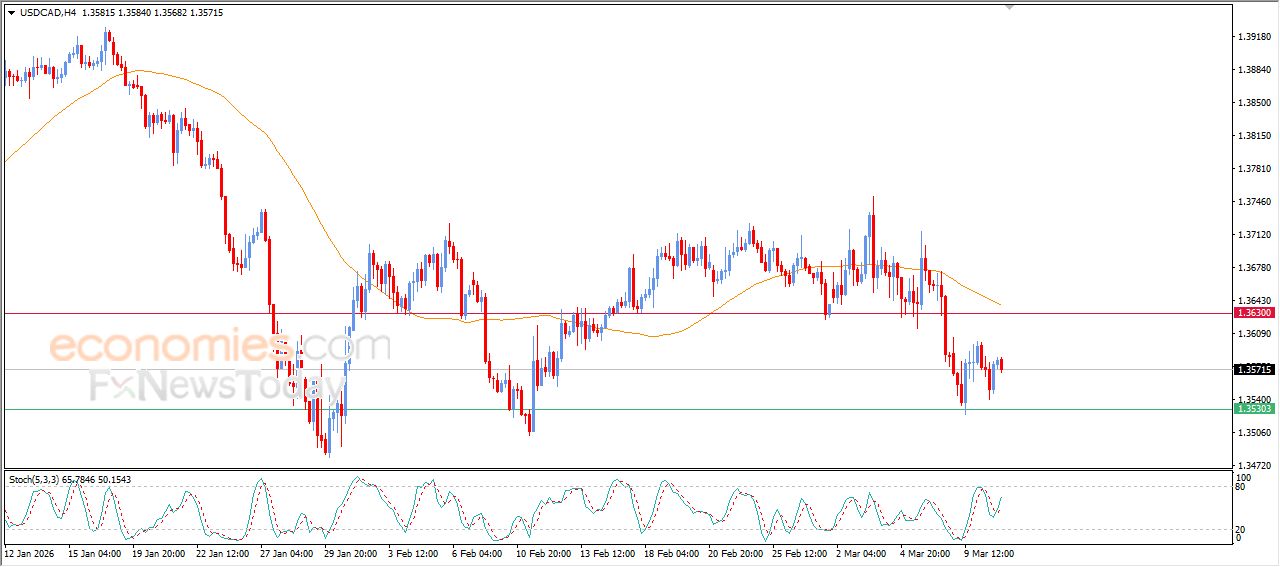
Task: Click the 19 Jan 20:00 time label
Action: click(158, 553)
